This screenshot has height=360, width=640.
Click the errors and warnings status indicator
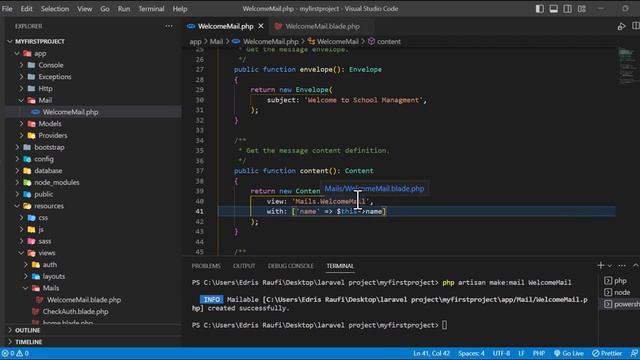click(15, 353)
